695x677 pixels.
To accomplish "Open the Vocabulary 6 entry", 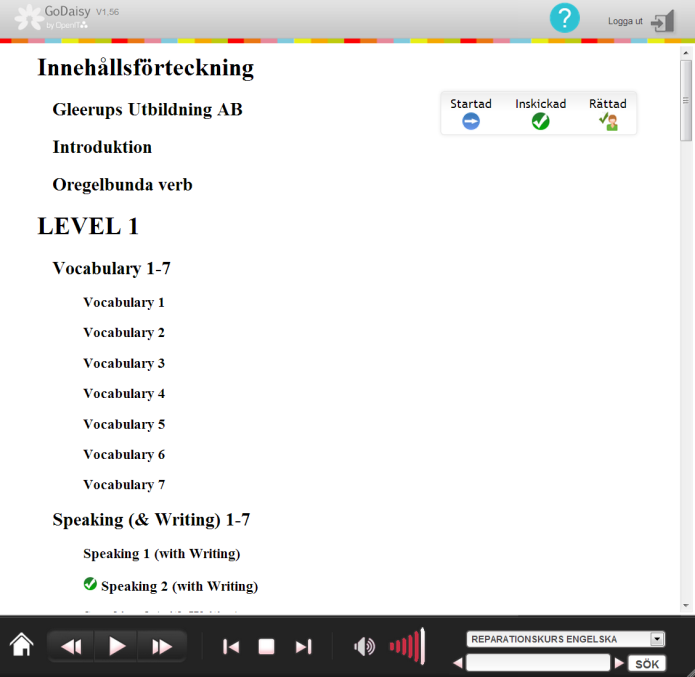I will point(124,454).
